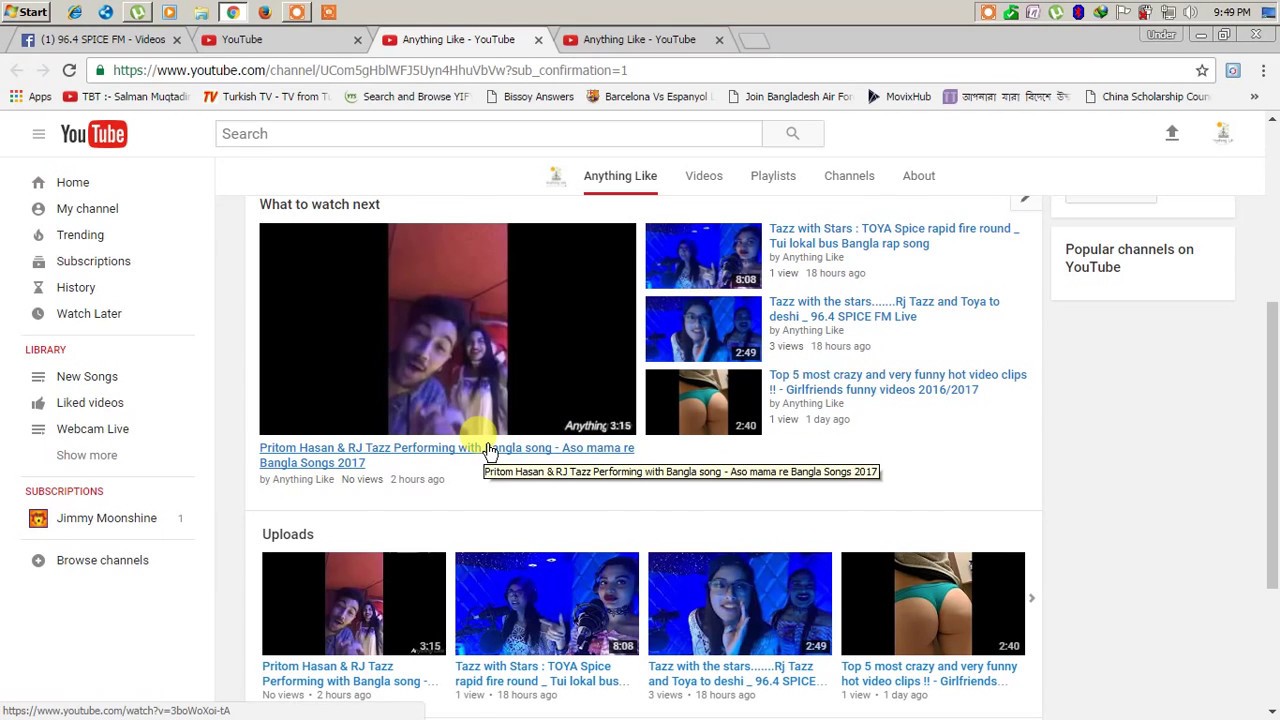Click the search magnifier button
Image resolution: width=1280 pixels, height=720 pixels.
point(792,134)
